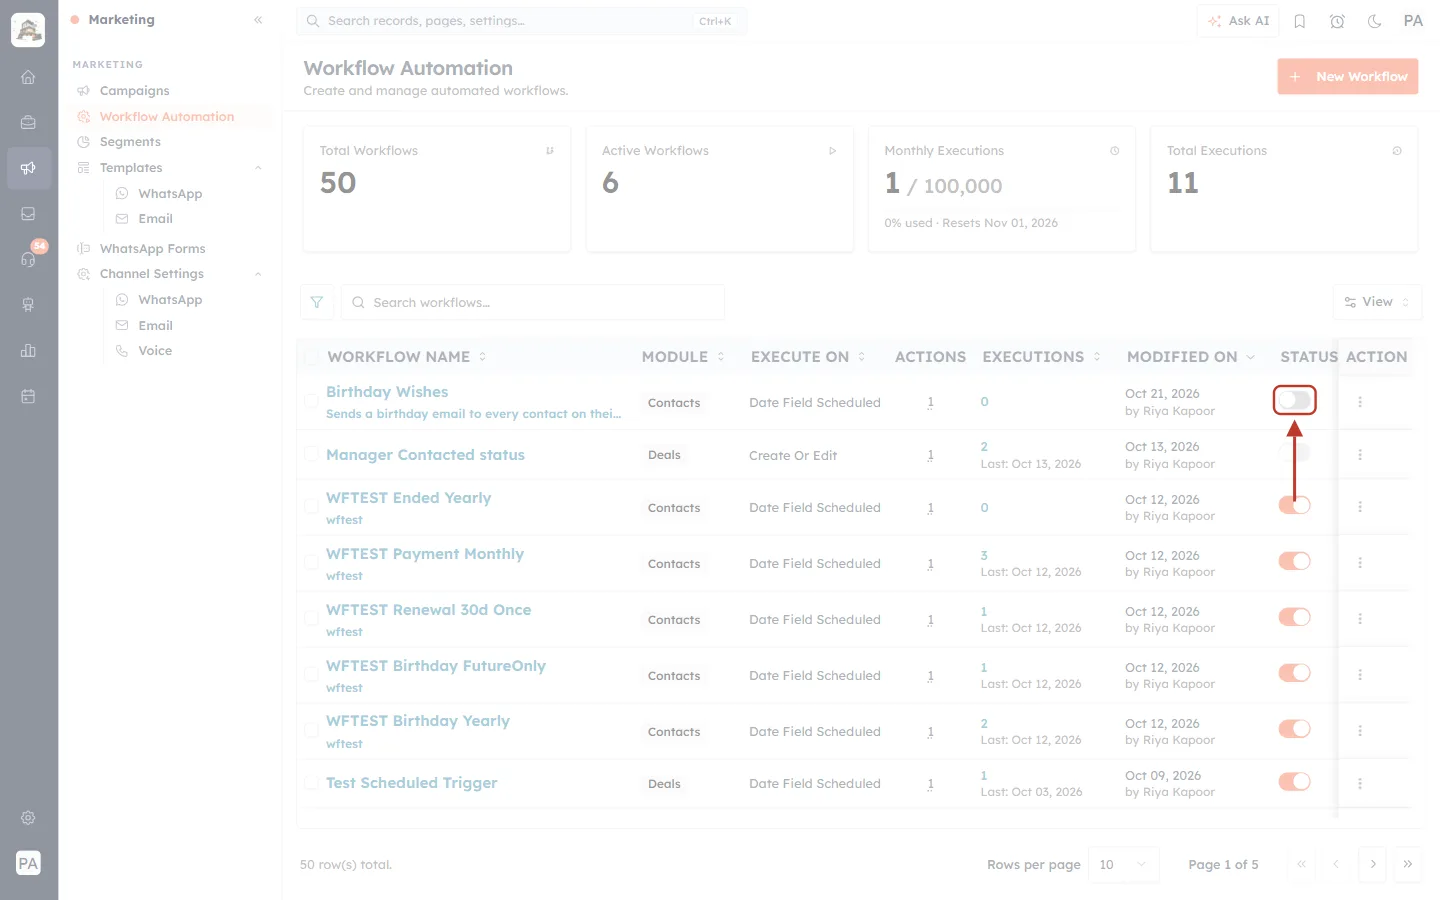The image size is (1440, 900).
Task: Click the PA user avatar in top bar
Action: click(1413, 21)
